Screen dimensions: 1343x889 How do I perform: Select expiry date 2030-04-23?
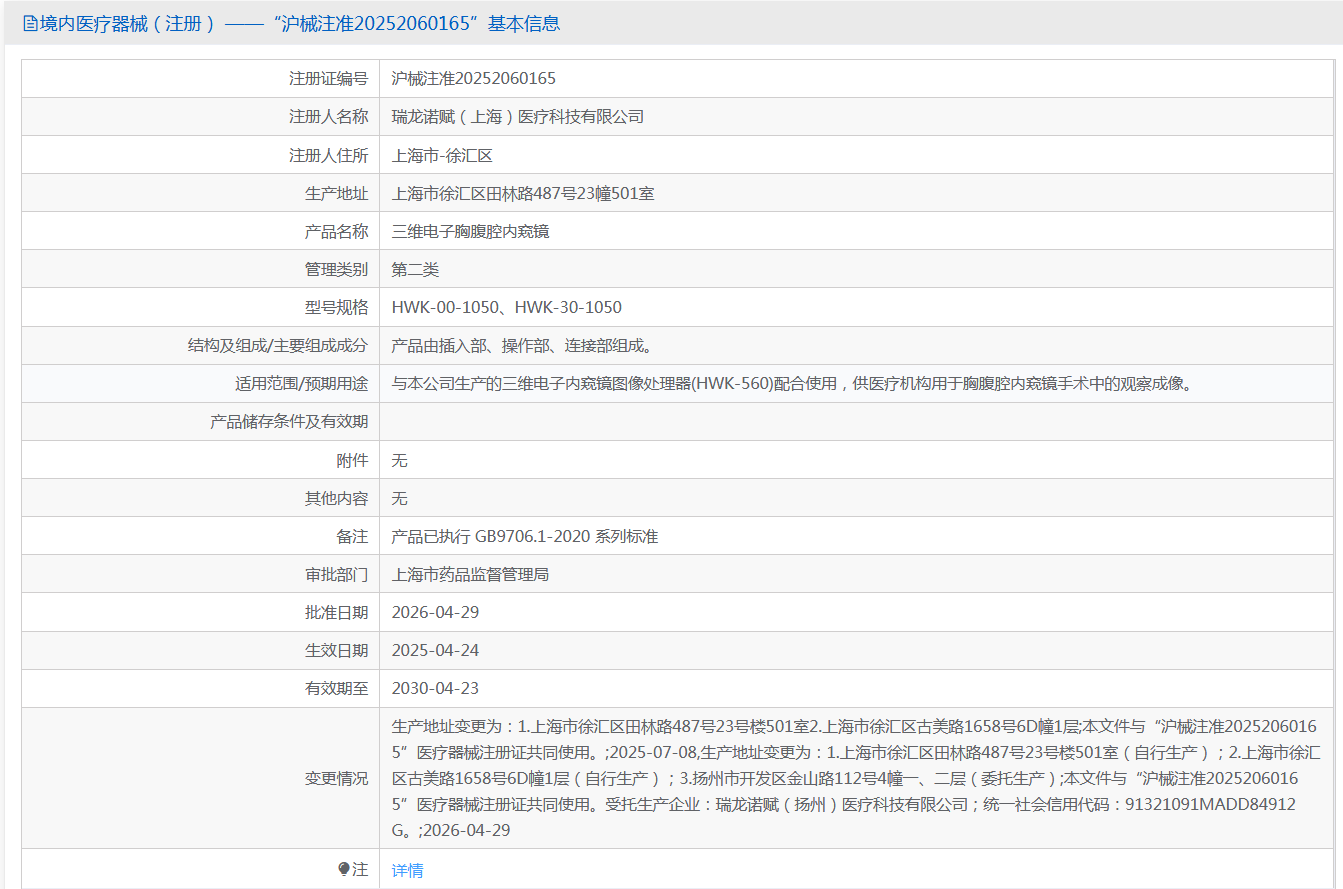[x=436, y=688]
